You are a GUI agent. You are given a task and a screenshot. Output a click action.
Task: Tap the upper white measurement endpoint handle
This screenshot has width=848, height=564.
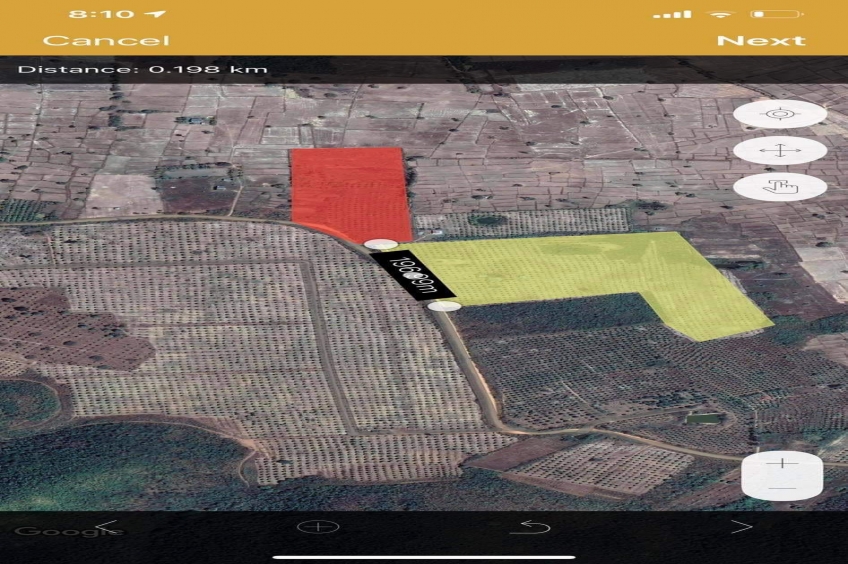(380, 244)
